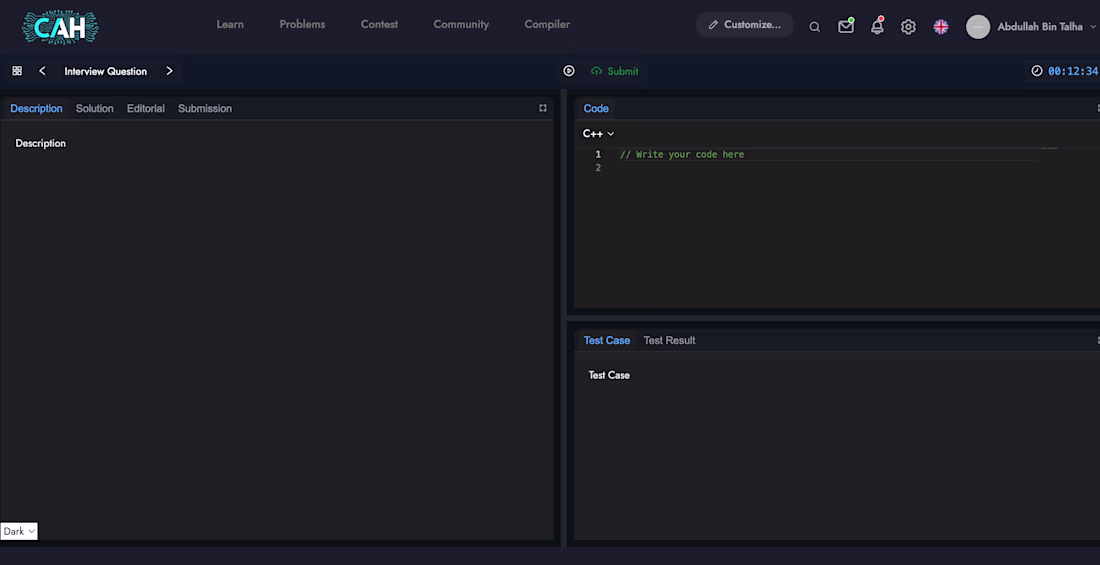Open the search icon in header
This screenshot has width=1100, height=565.
coord(814,27)
